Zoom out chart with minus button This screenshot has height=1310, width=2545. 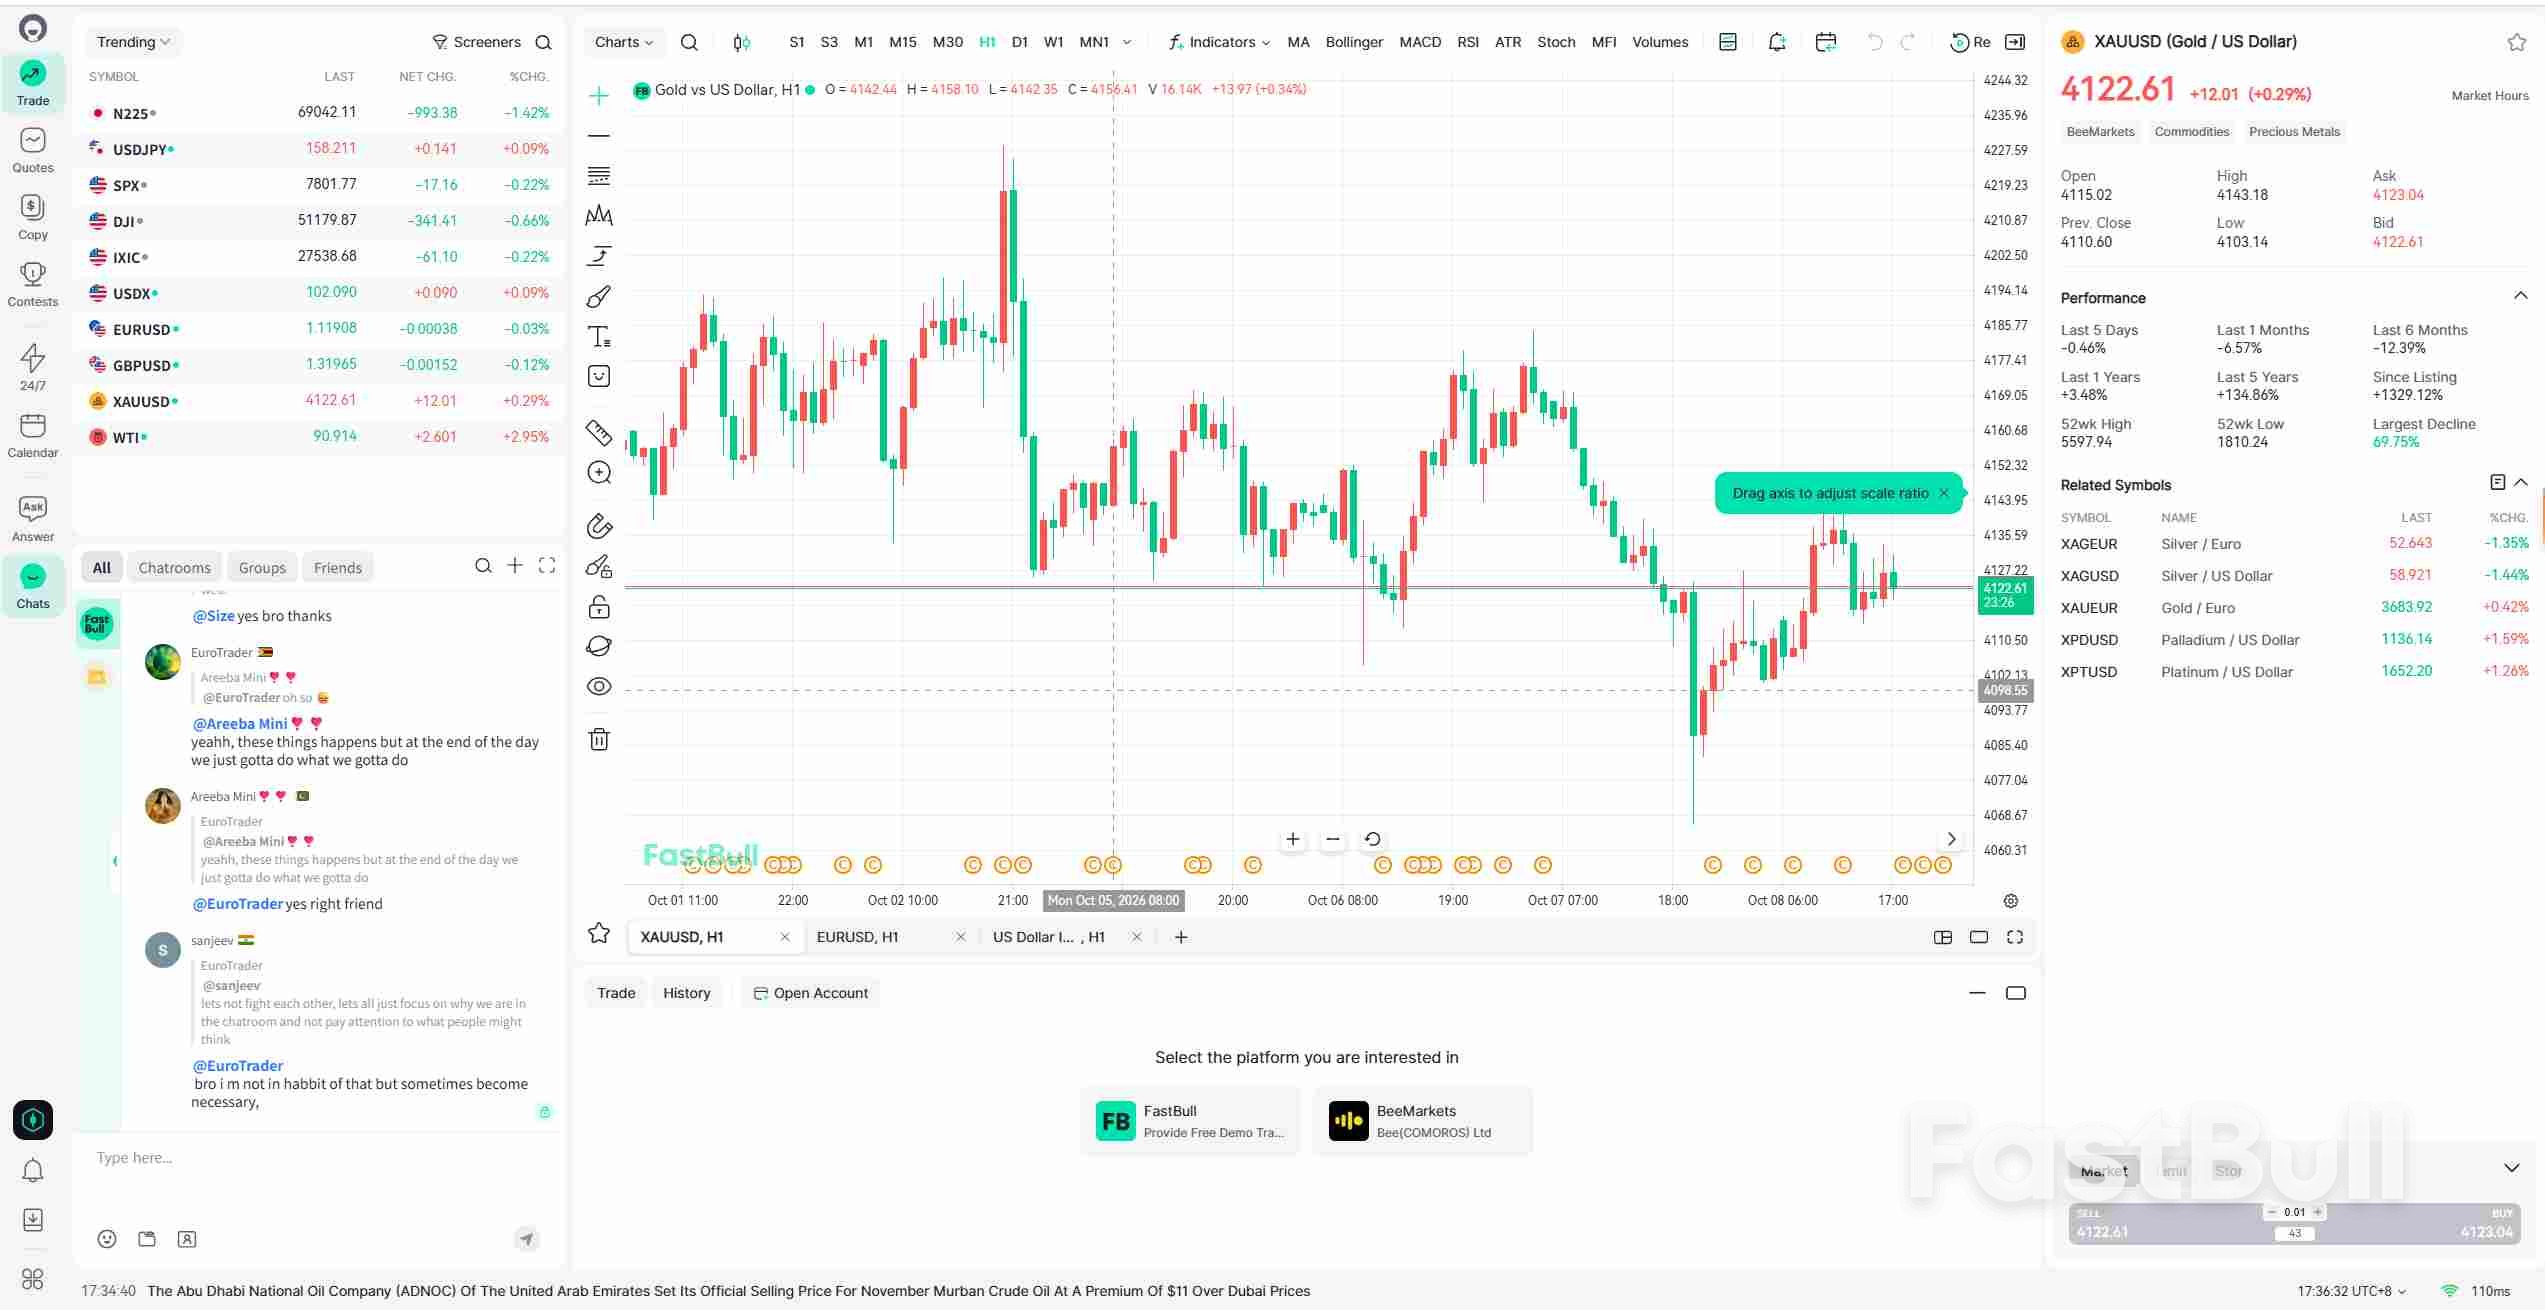(1332, 839)
